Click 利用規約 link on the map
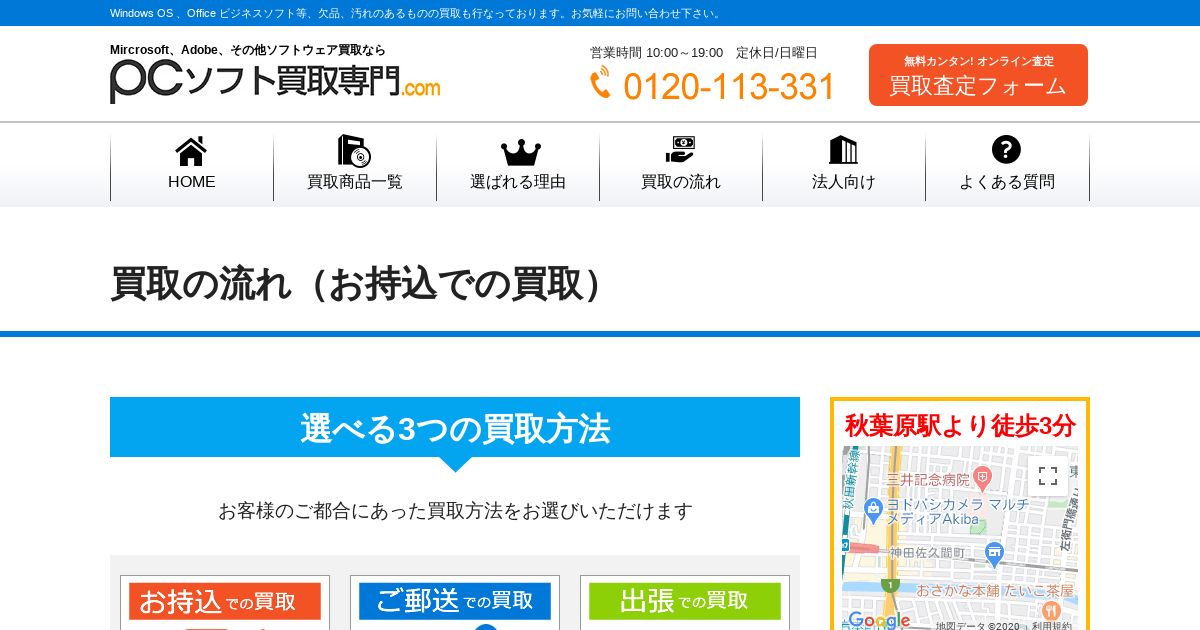Image resolution: width=1200 pixels, height=630 pixels. click(x=1050, y=625)
